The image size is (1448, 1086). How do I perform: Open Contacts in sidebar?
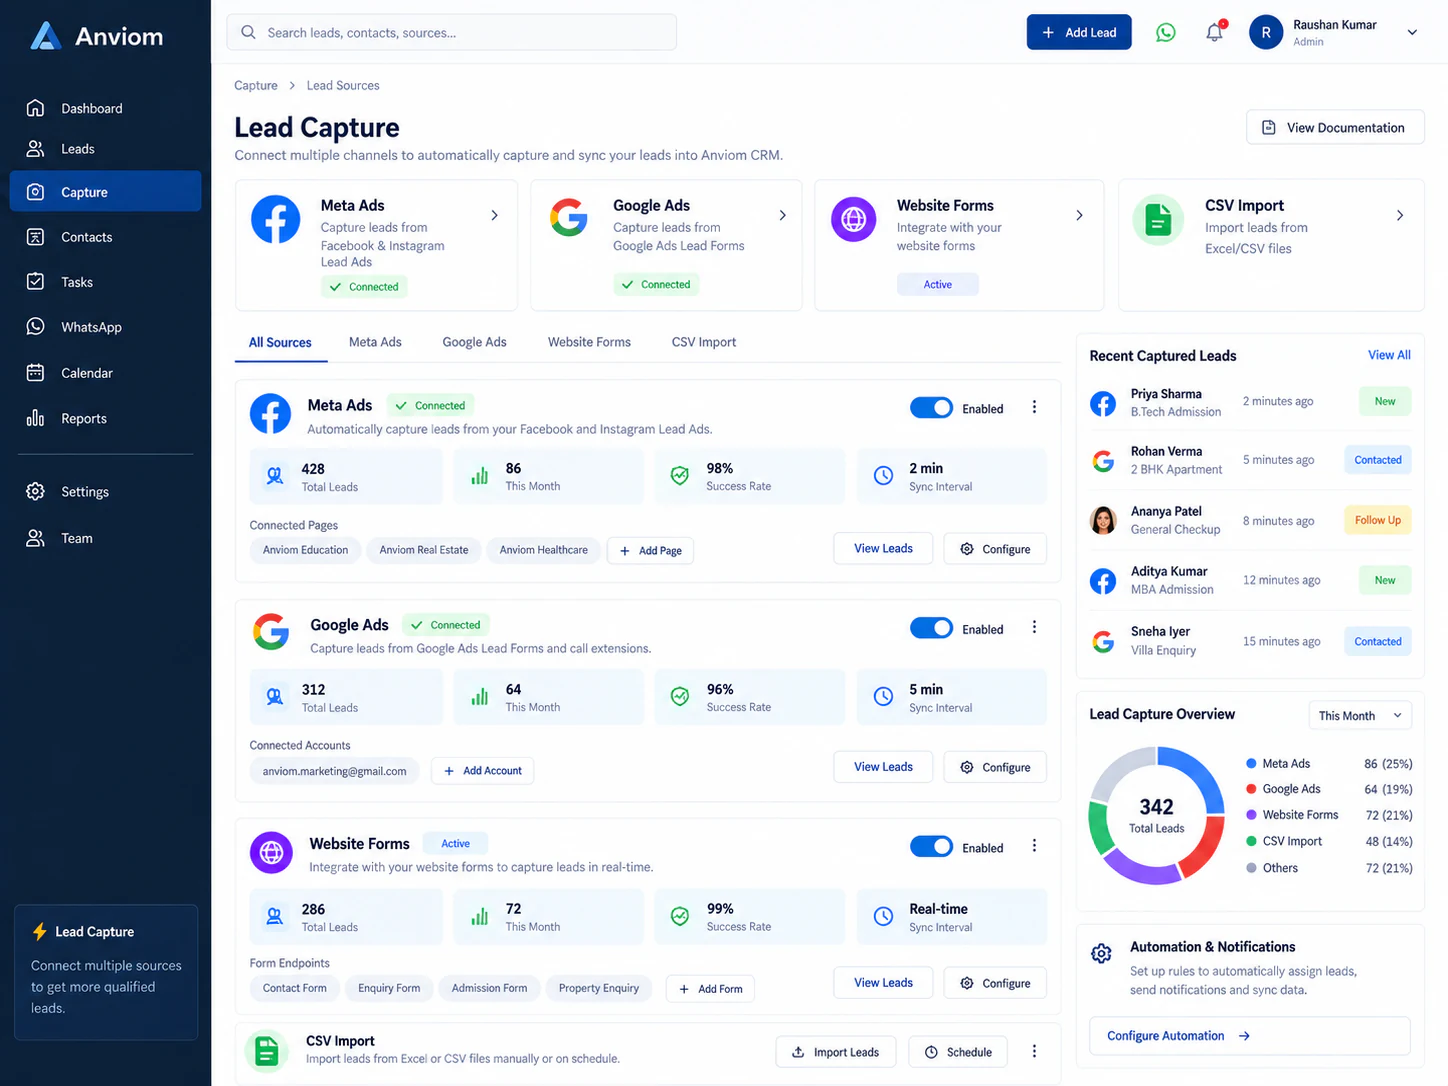105,237
